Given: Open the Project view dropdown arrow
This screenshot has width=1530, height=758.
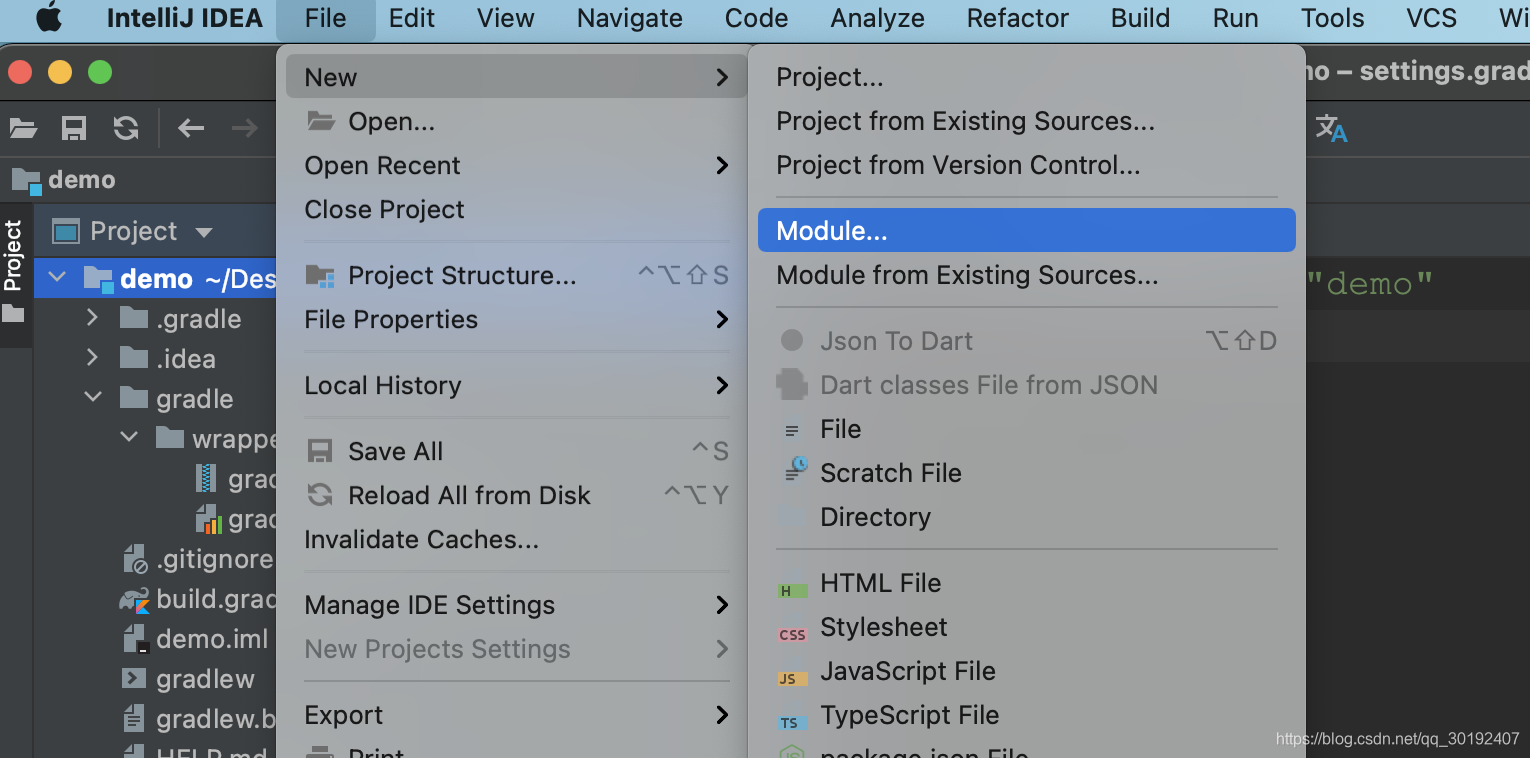Looking at the screenshot, I should point(204,232).
